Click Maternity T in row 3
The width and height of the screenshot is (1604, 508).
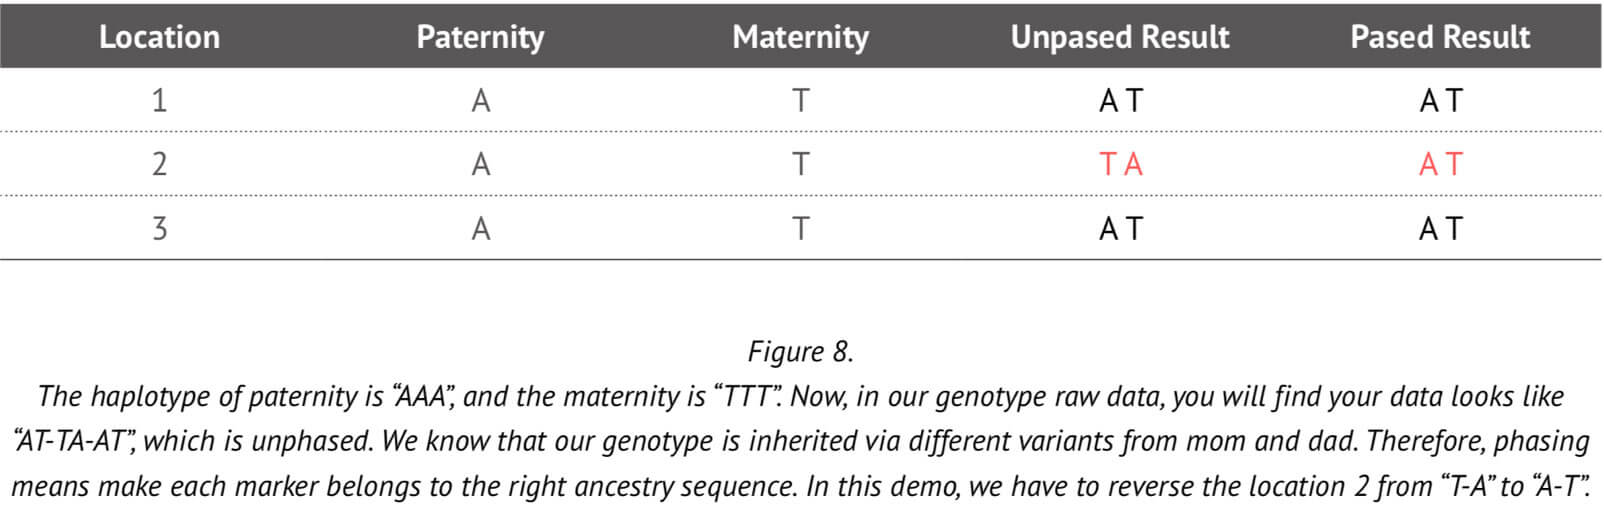pos(801,229)
